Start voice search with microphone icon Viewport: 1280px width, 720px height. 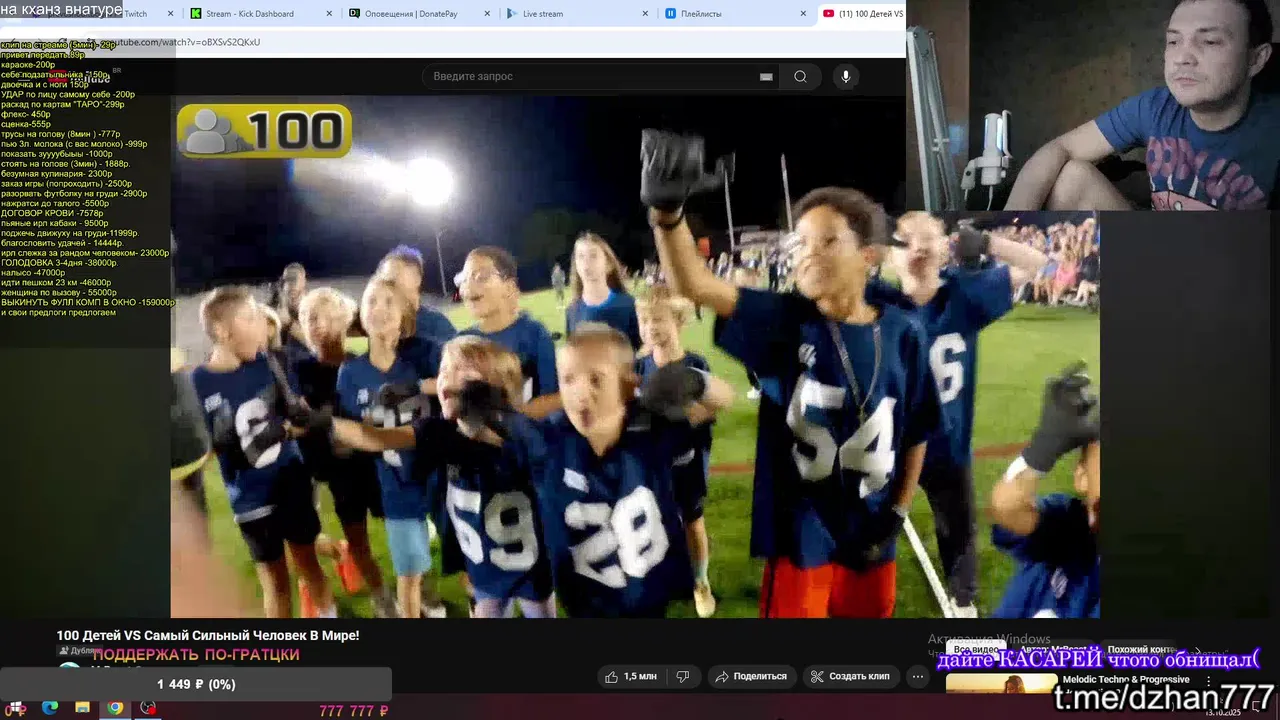pos(846,76)
